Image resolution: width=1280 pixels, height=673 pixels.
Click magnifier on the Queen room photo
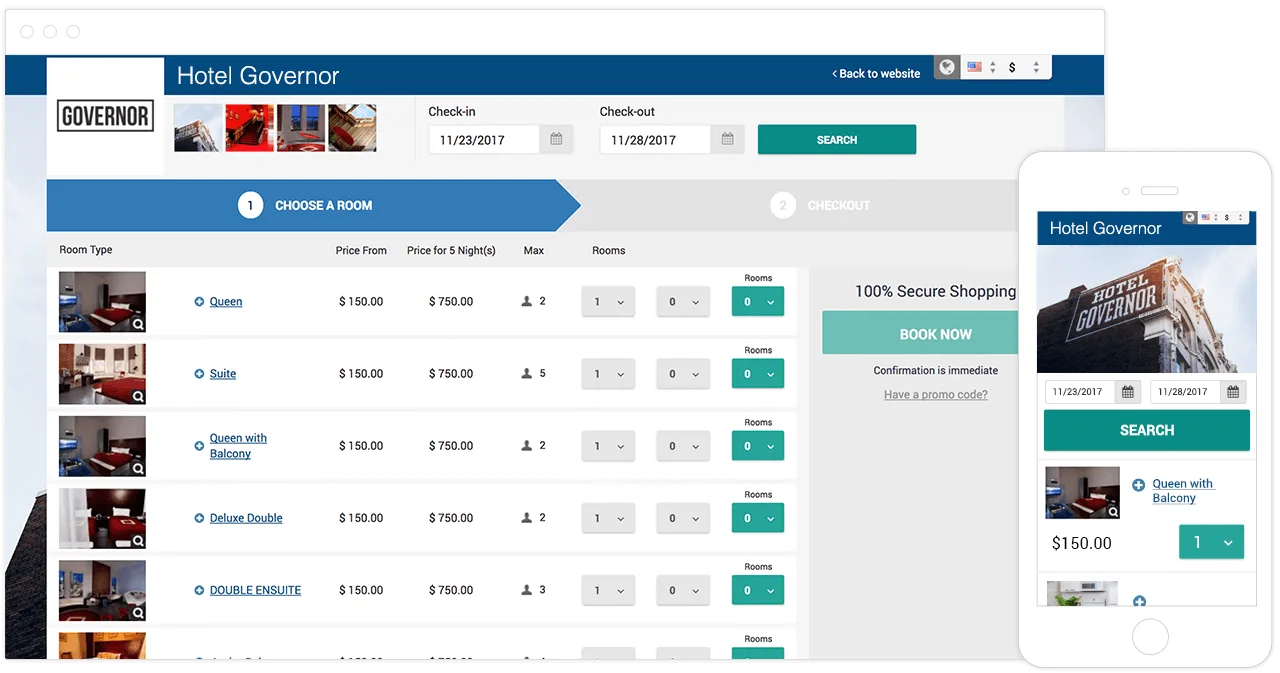138,324
